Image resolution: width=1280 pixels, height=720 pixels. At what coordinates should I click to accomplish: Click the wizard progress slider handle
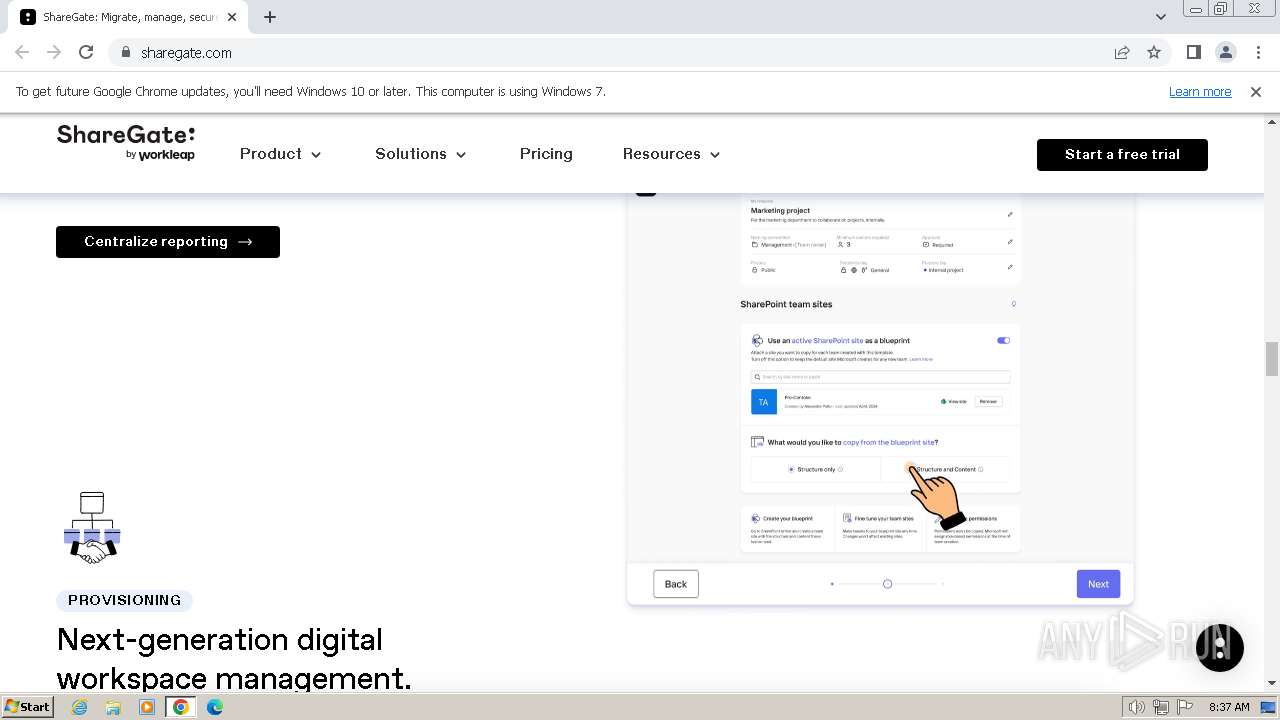coord(887,584)
